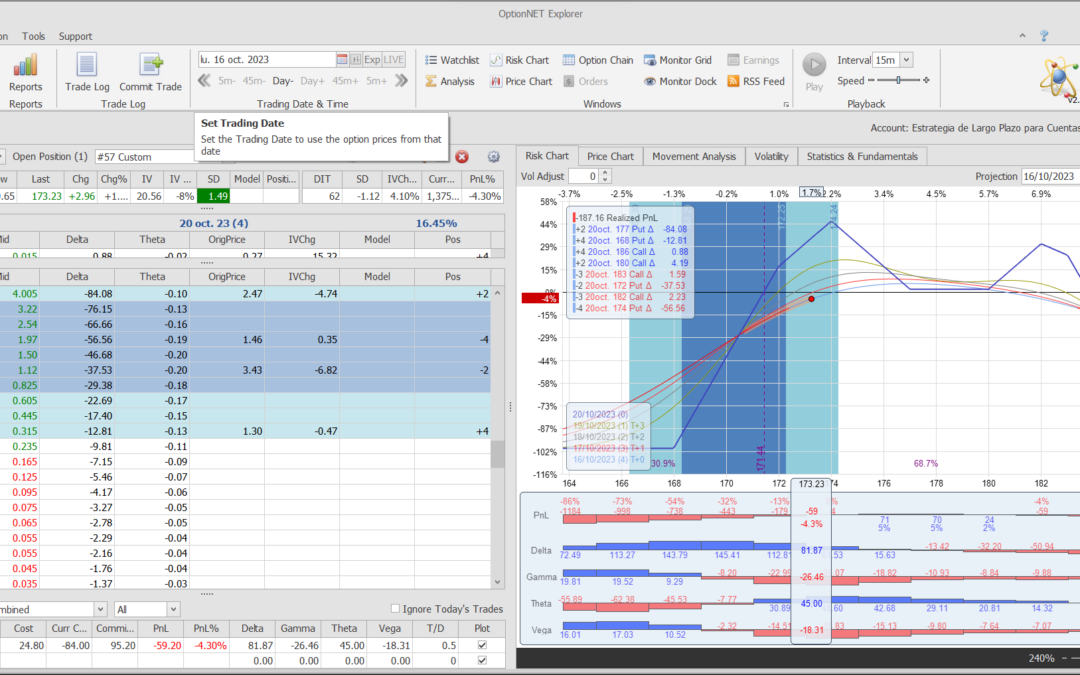Toggle Plot checkbox in the bottom empty row
Screen dimensions: 1080x675
tap(484, 661)
